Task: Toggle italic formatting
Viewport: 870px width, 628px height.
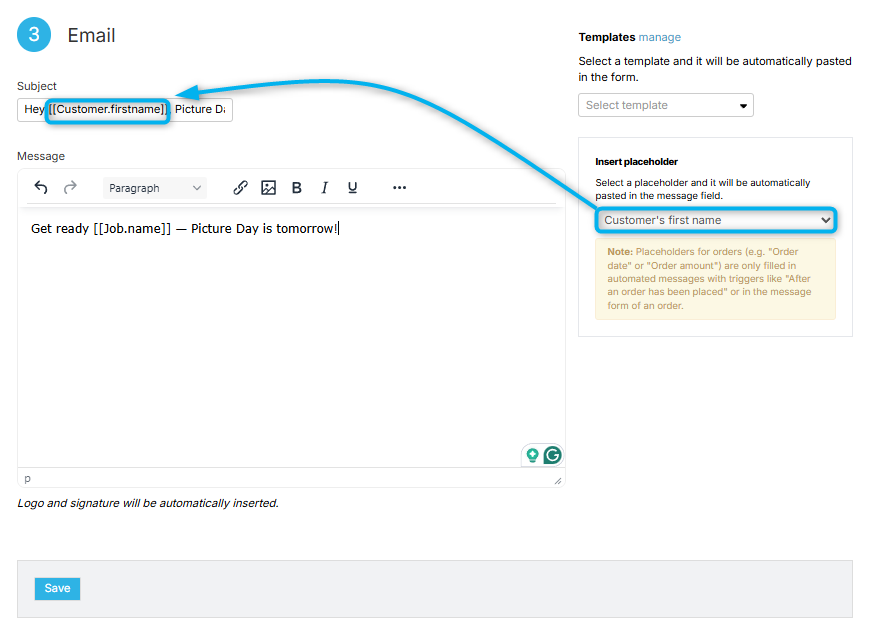Action: point(325,188)
